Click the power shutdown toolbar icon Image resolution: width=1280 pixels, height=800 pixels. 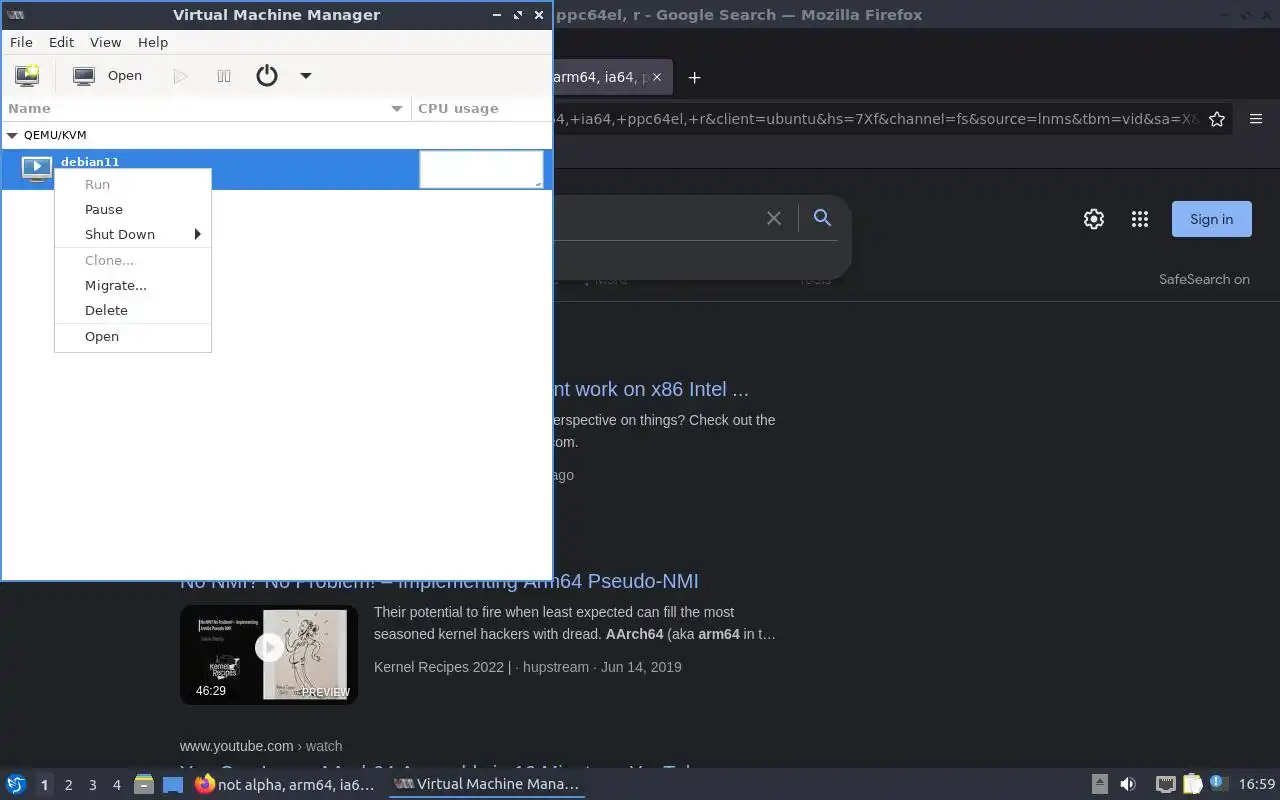pyautogui.click(x=267, y=75)
